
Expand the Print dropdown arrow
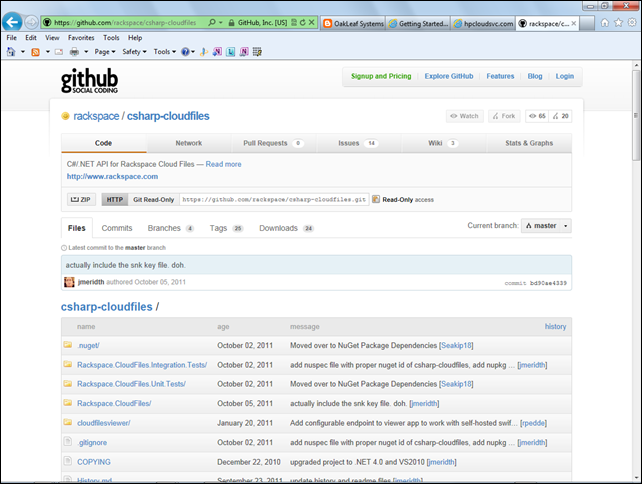(86, 52)
